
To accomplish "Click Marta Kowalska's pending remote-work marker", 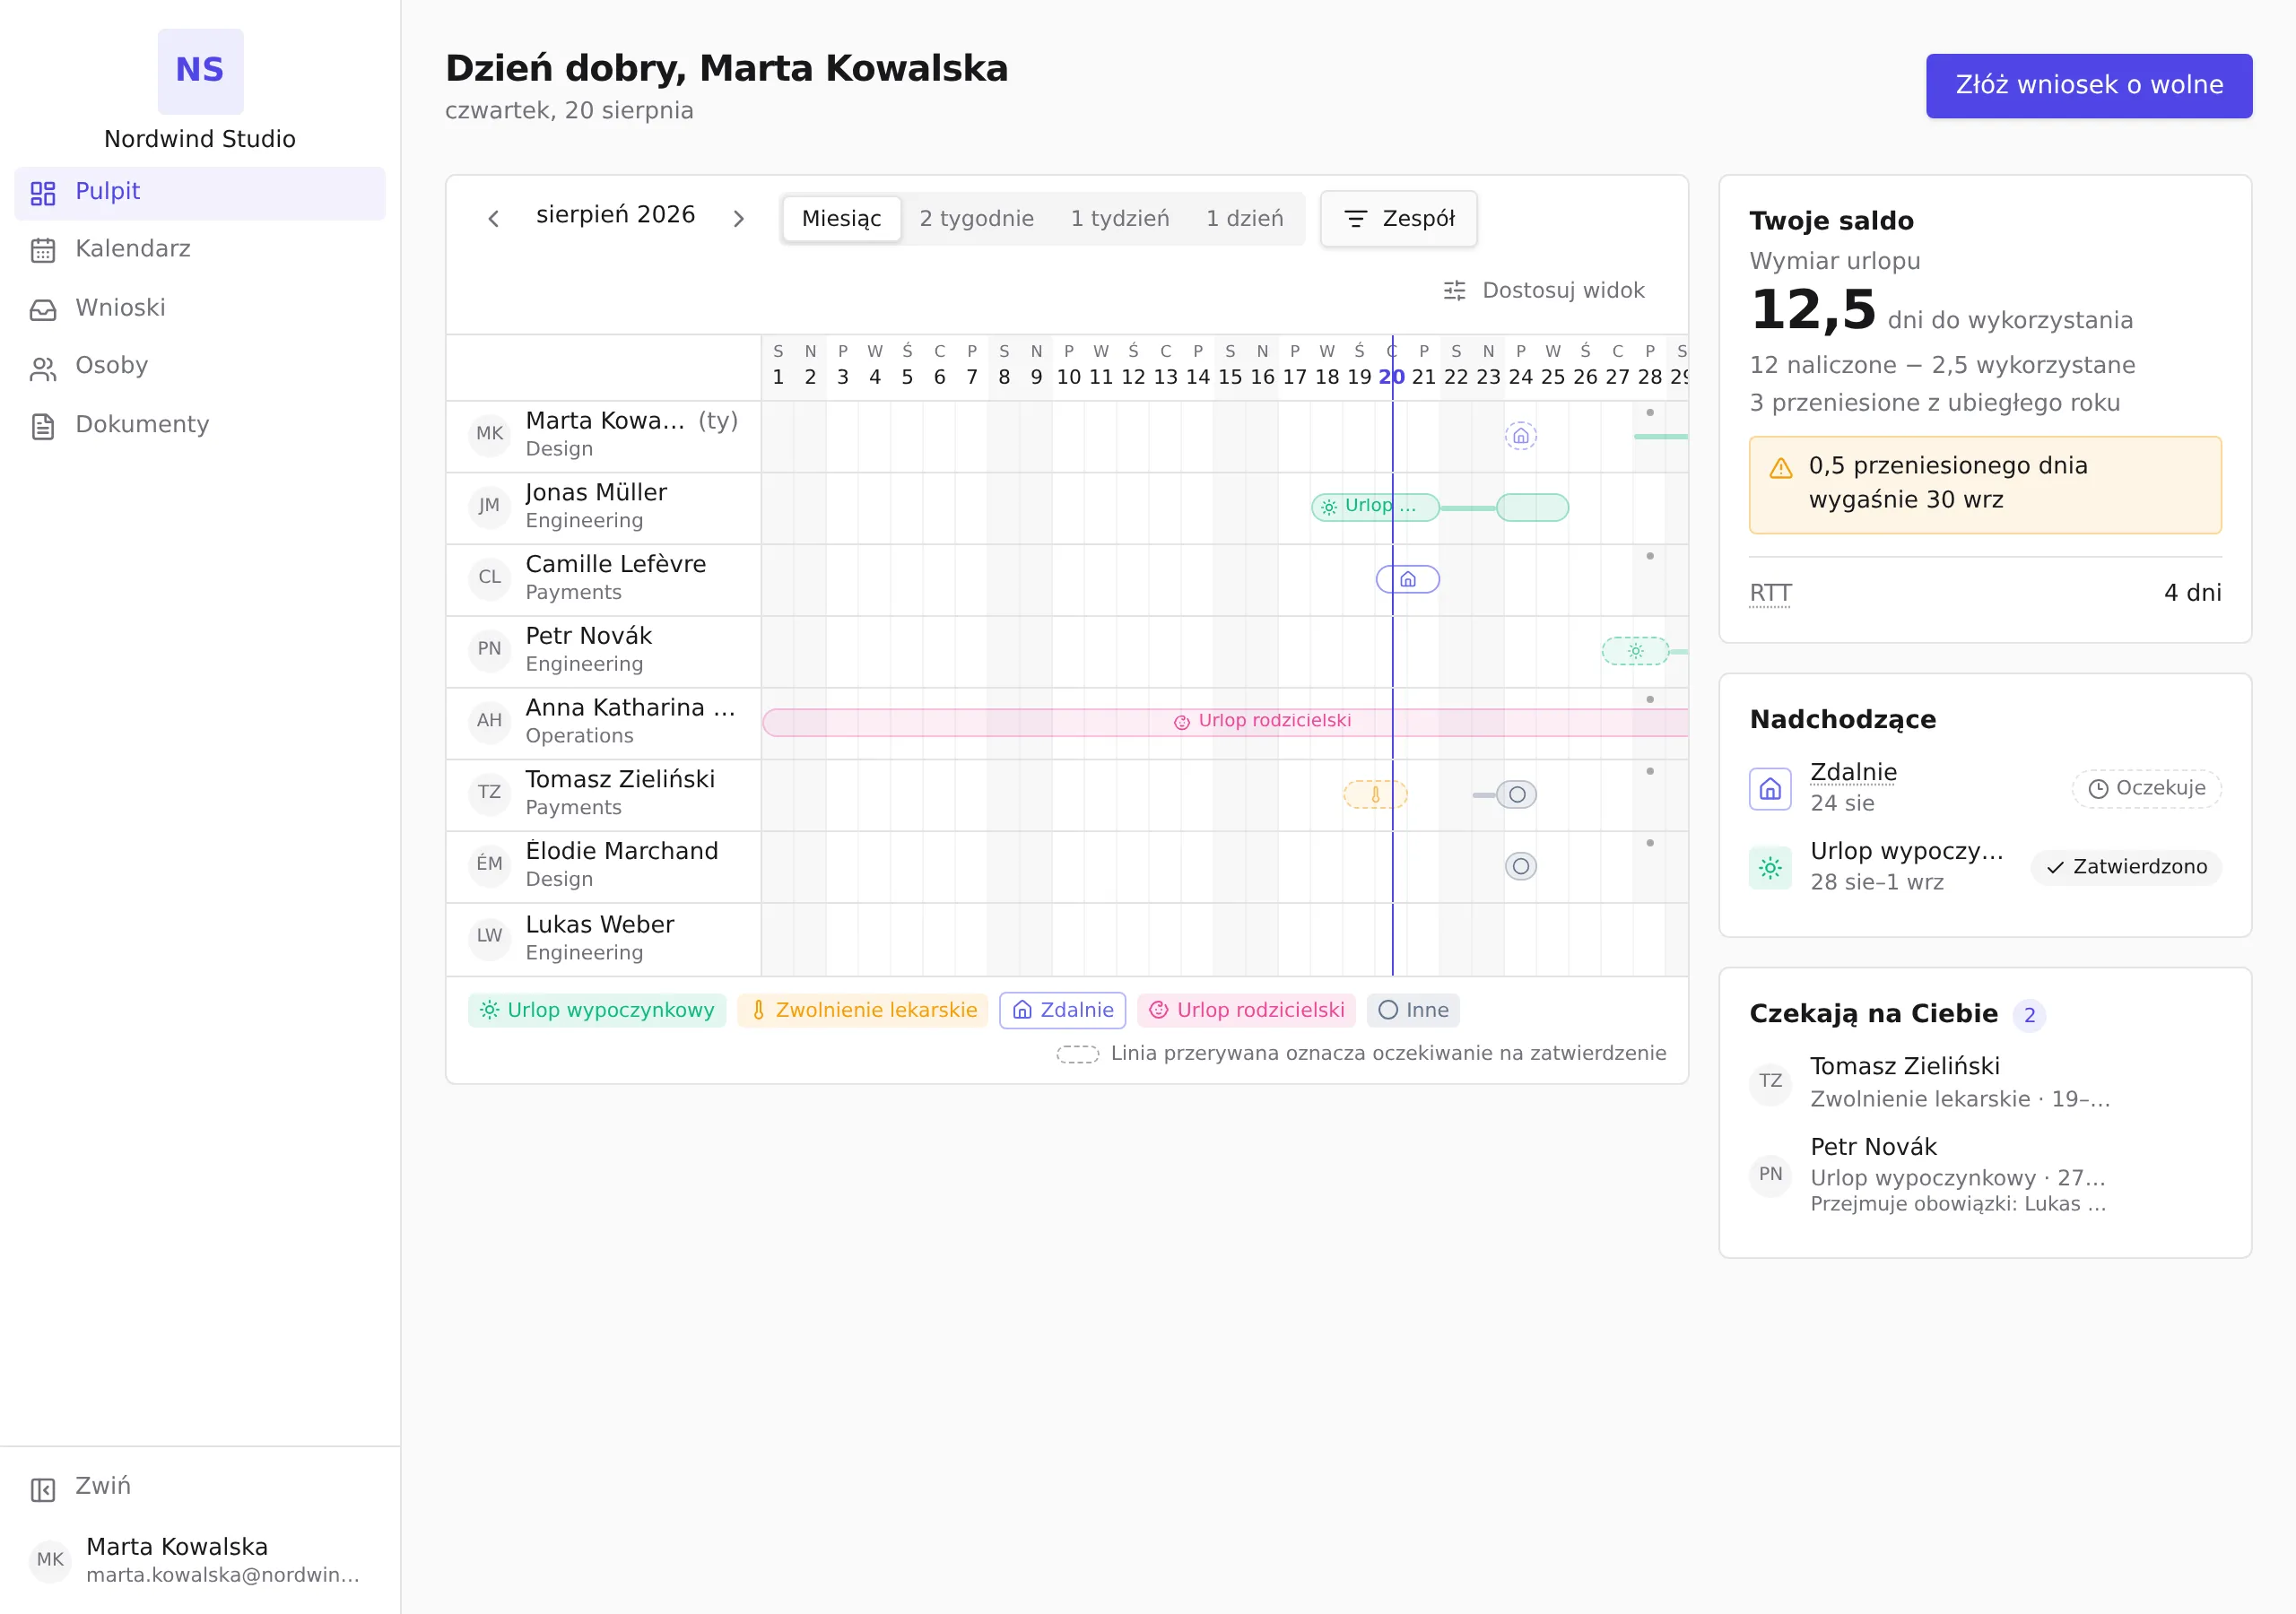I will point(1520,436).
